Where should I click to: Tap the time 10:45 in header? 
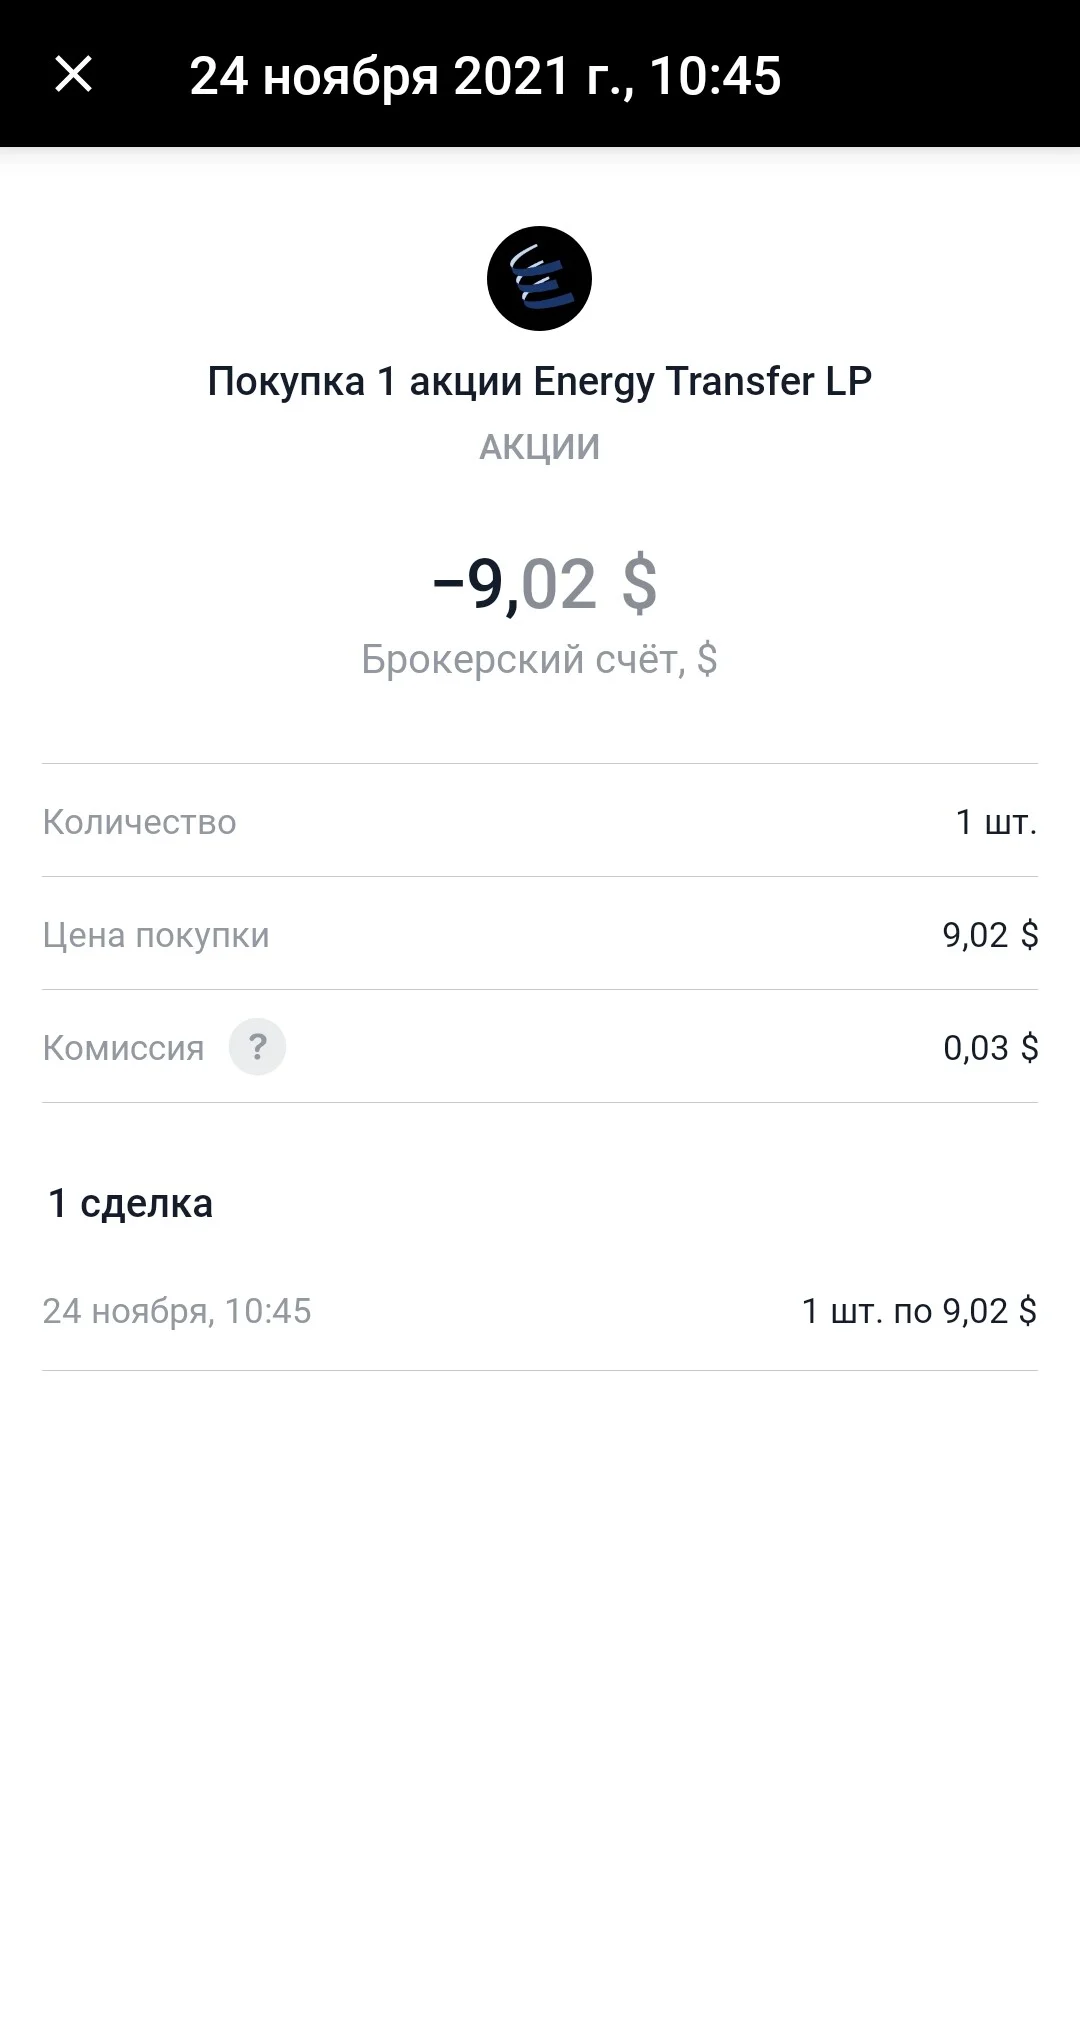pyautogui.click(x=715, y=76)
